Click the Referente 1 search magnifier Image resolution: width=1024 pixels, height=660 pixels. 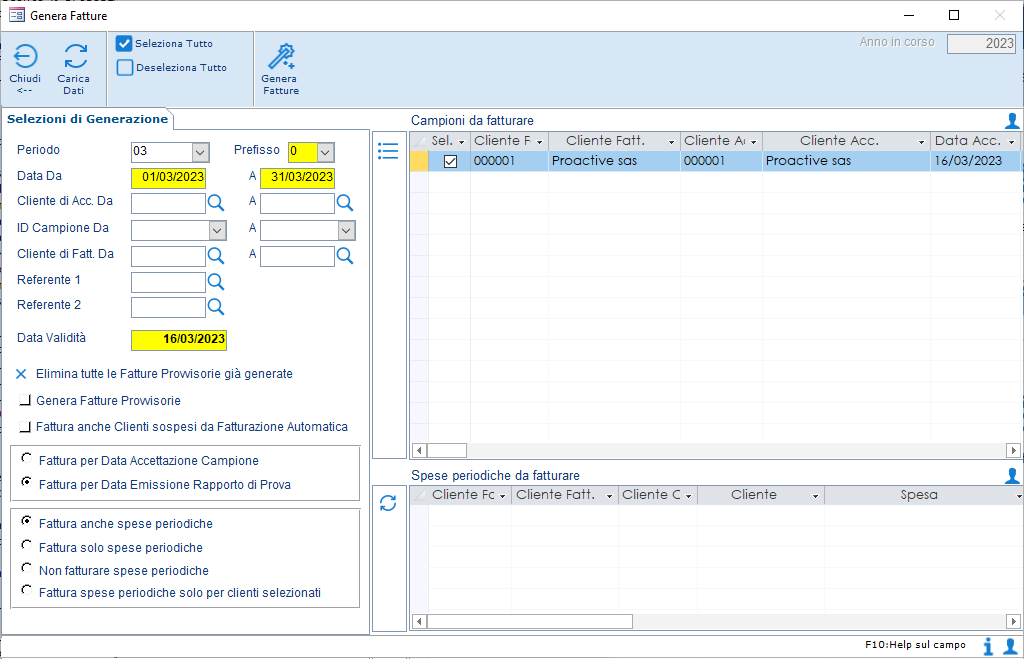(x=216, y=282)
